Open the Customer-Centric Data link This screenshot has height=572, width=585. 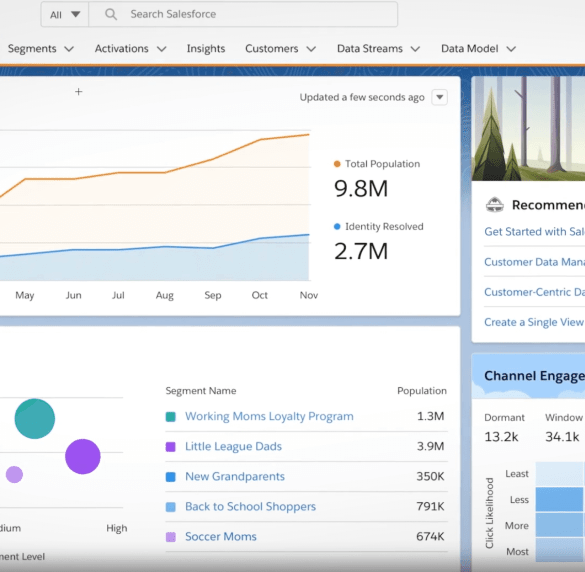click(x=534, y=292)
